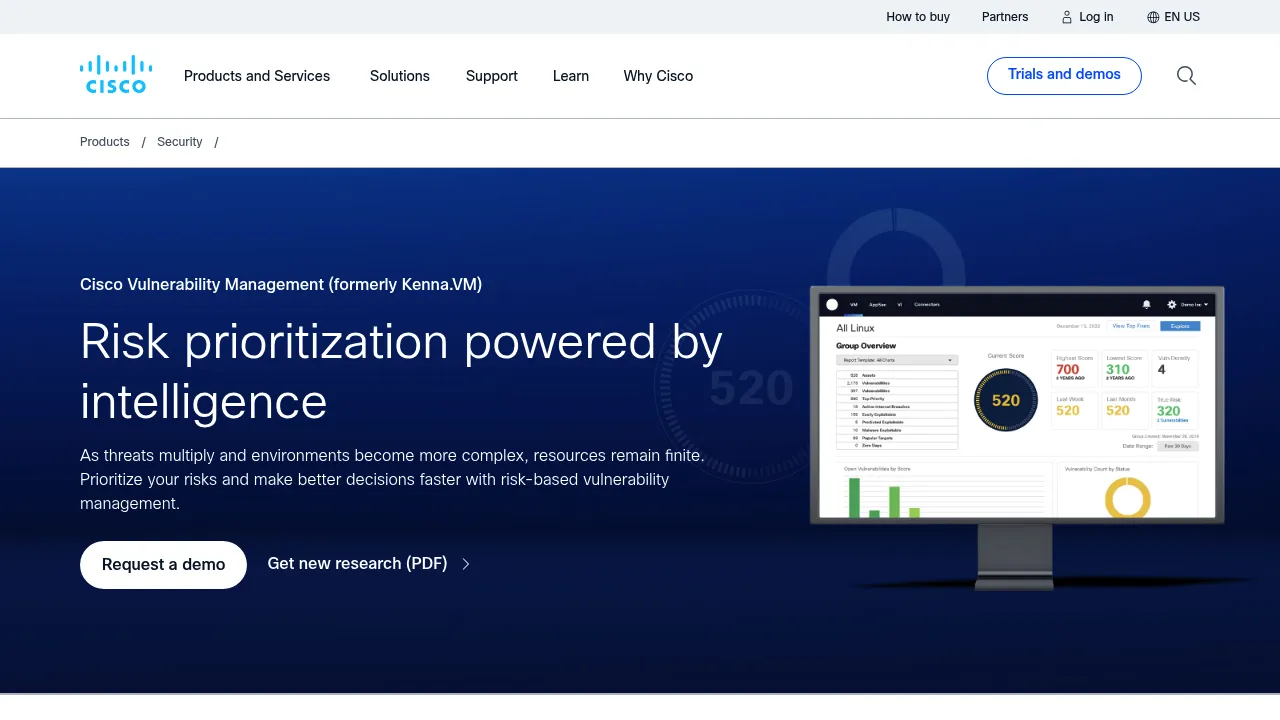Viewport: 1280px width, 720px height.
Task: Click the Risk prioritization headline
Action: (x=401, y=371)
